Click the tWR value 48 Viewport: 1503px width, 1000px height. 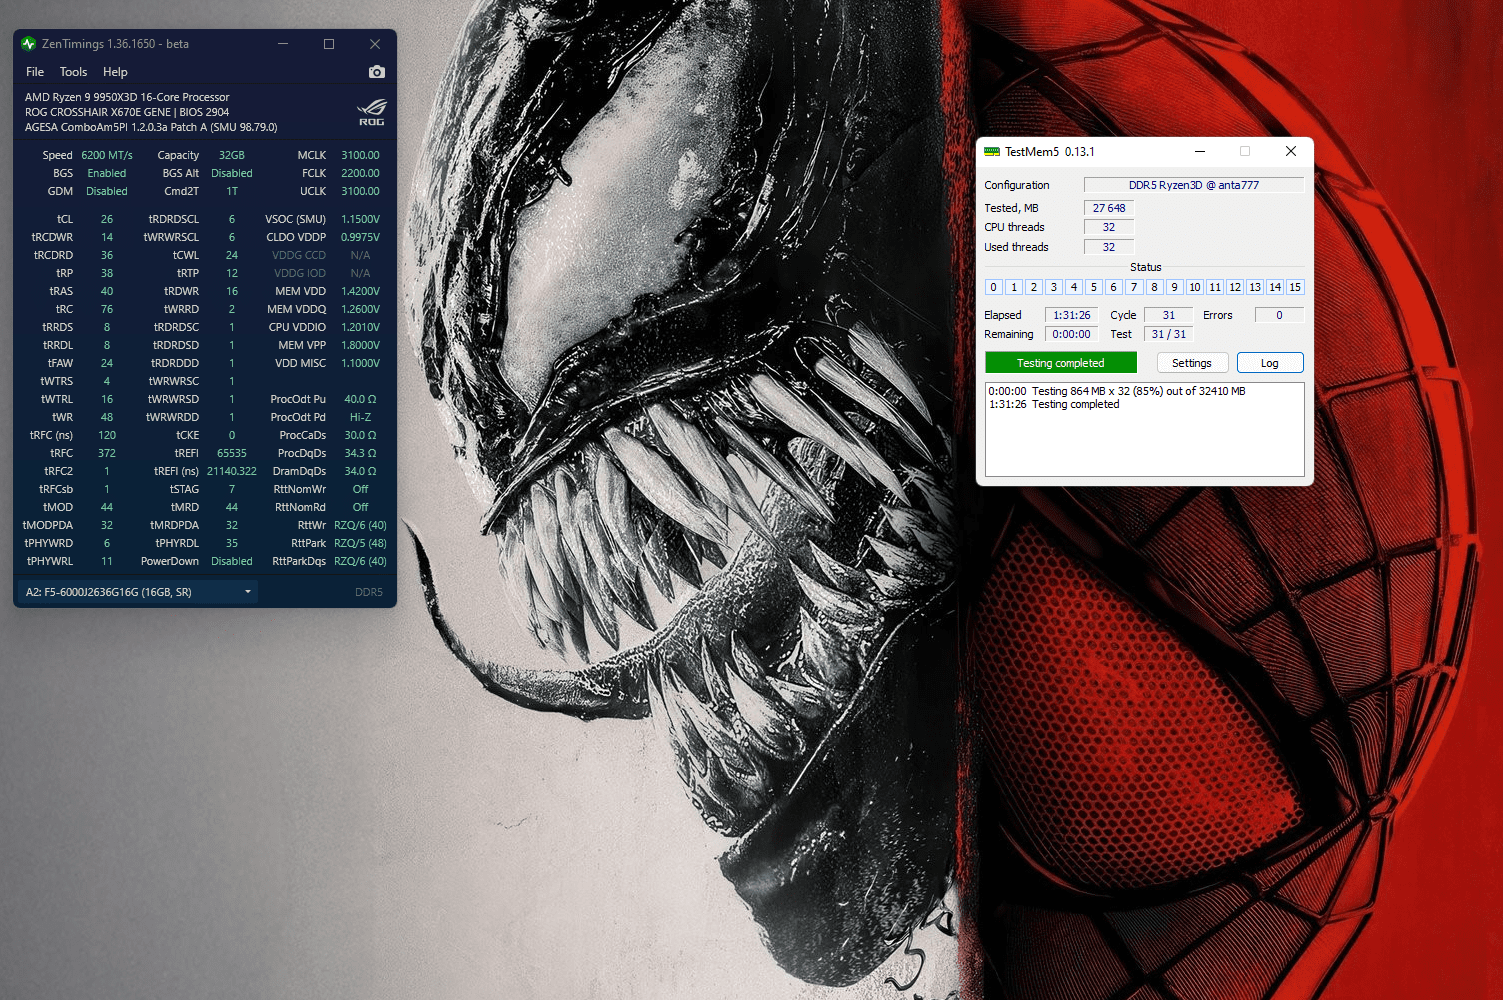click(x=107, y=417)
